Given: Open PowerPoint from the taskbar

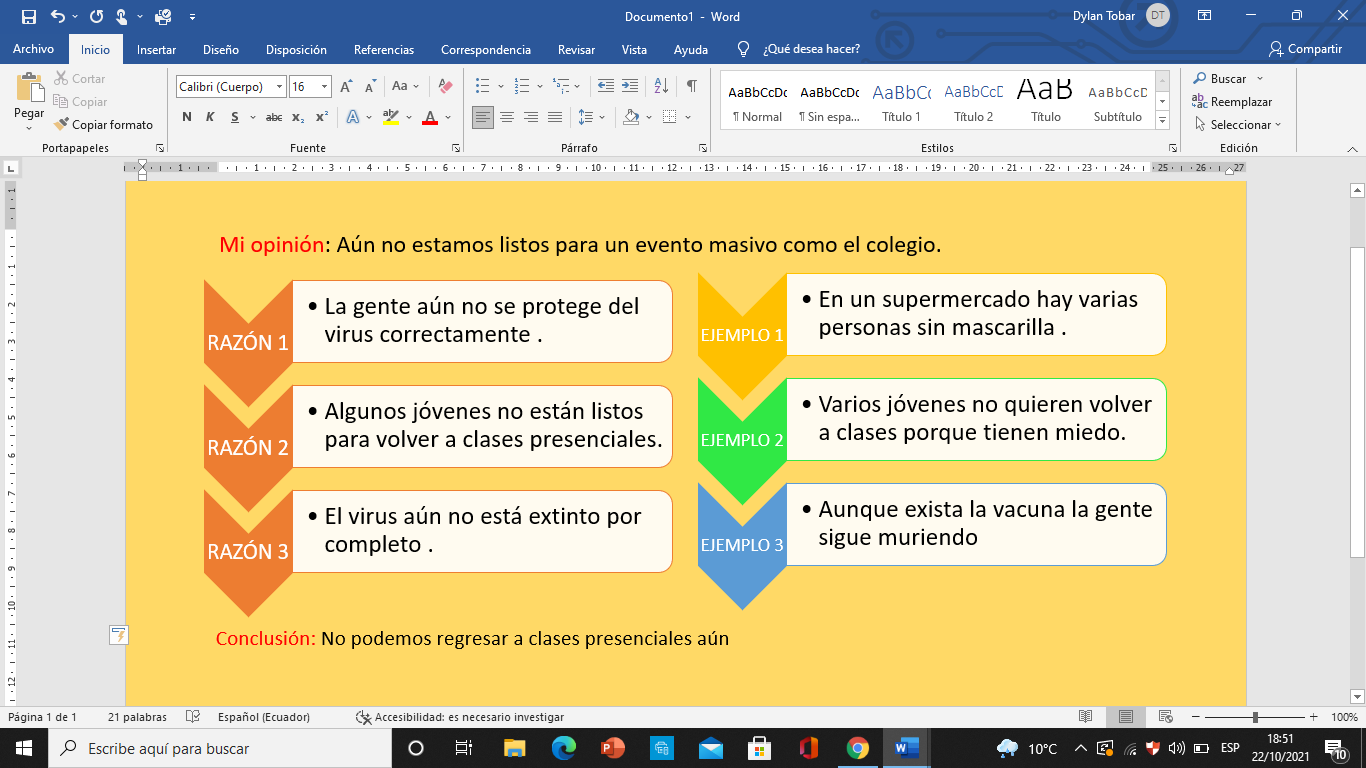Looking at the screenshot, I should (x=613, y=748).
